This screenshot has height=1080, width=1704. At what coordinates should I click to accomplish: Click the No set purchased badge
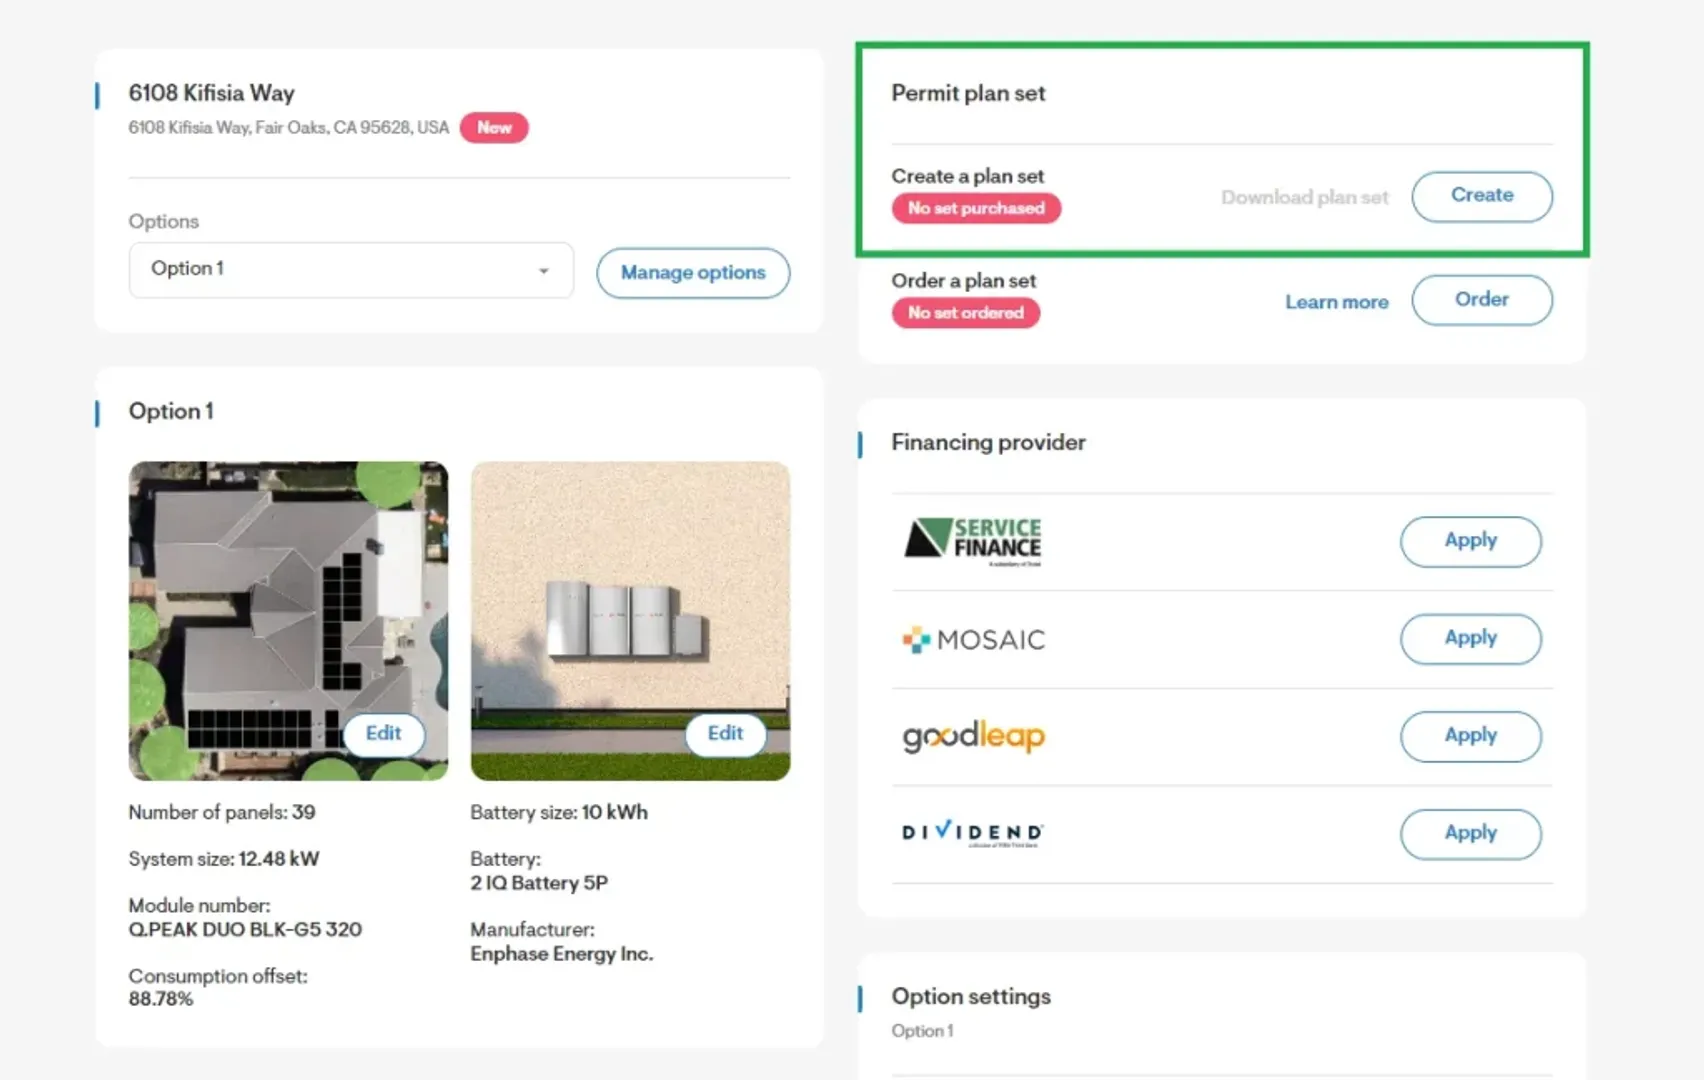click(x=976, y=208)
